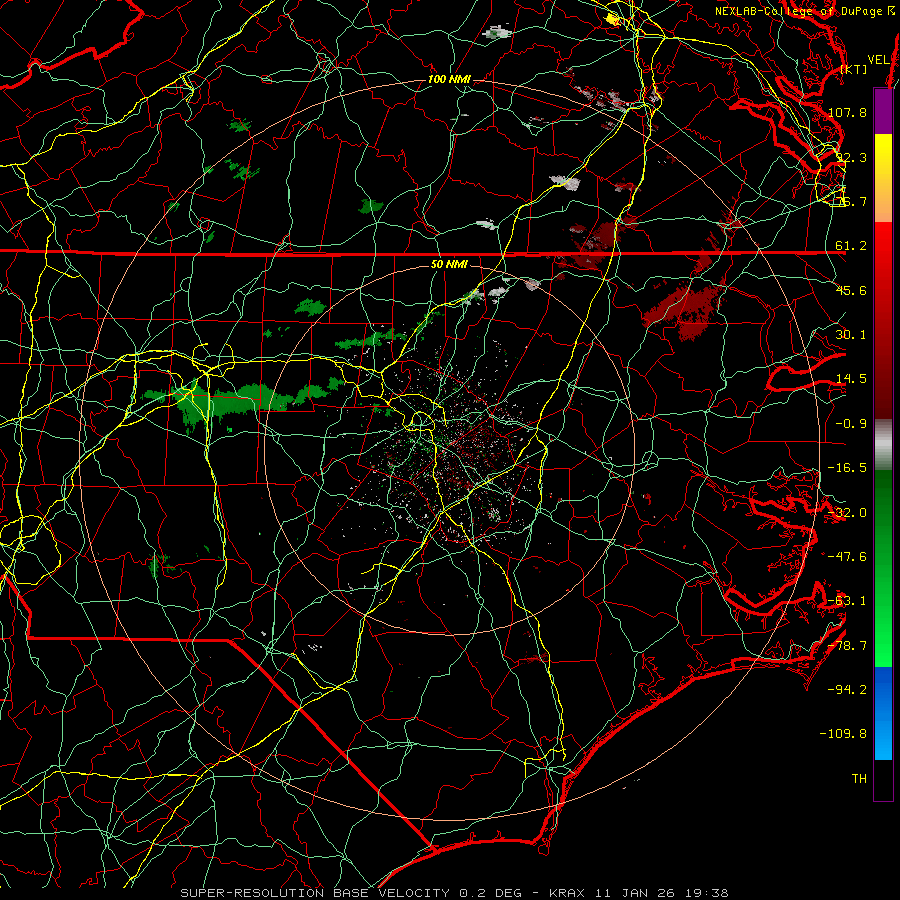
Task: Click the -78.7 velocity value
Action: click(x=848, y=646)
